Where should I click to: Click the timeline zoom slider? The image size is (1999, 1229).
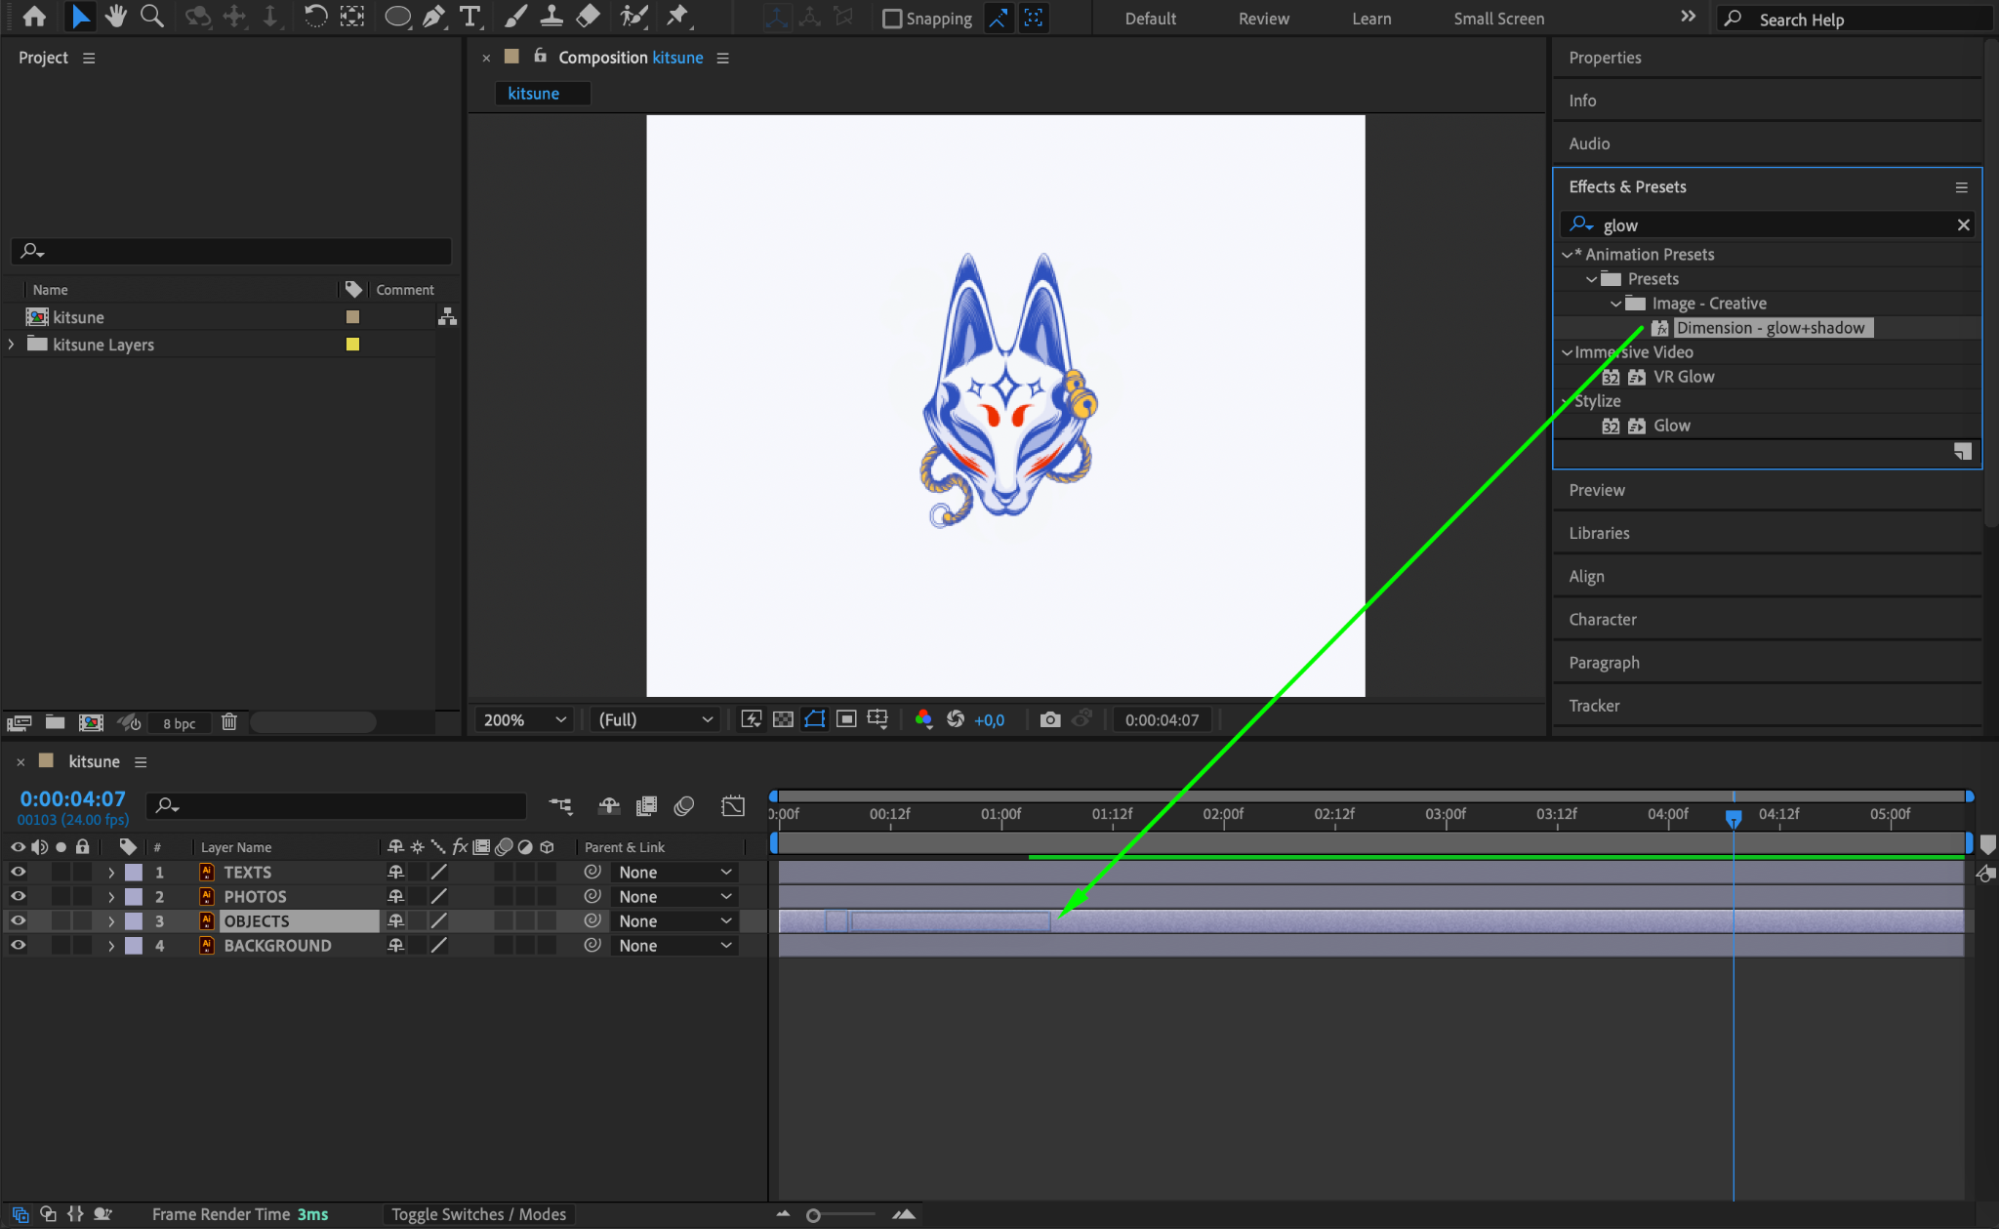tap(814, 1215)
